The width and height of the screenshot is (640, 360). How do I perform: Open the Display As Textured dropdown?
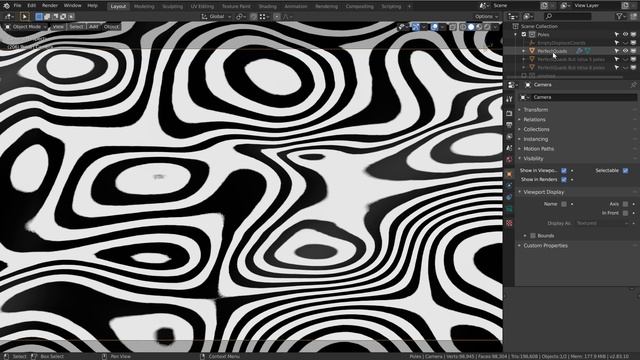click(x=602, y=223)
